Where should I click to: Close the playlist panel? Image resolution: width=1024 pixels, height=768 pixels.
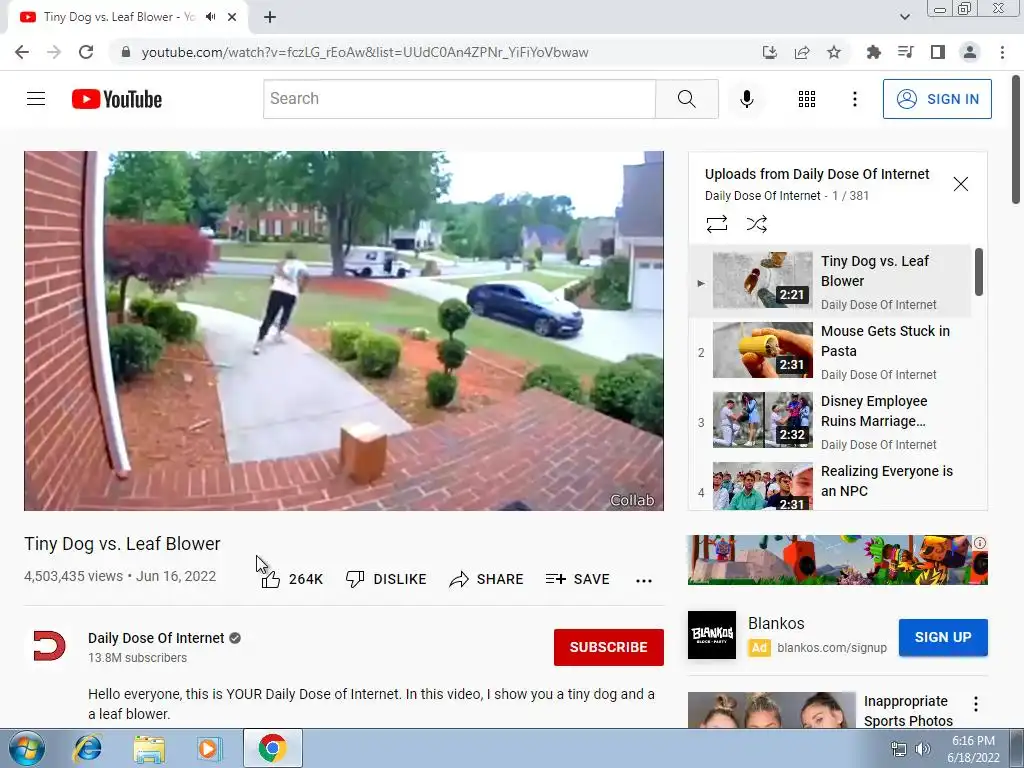960,184
